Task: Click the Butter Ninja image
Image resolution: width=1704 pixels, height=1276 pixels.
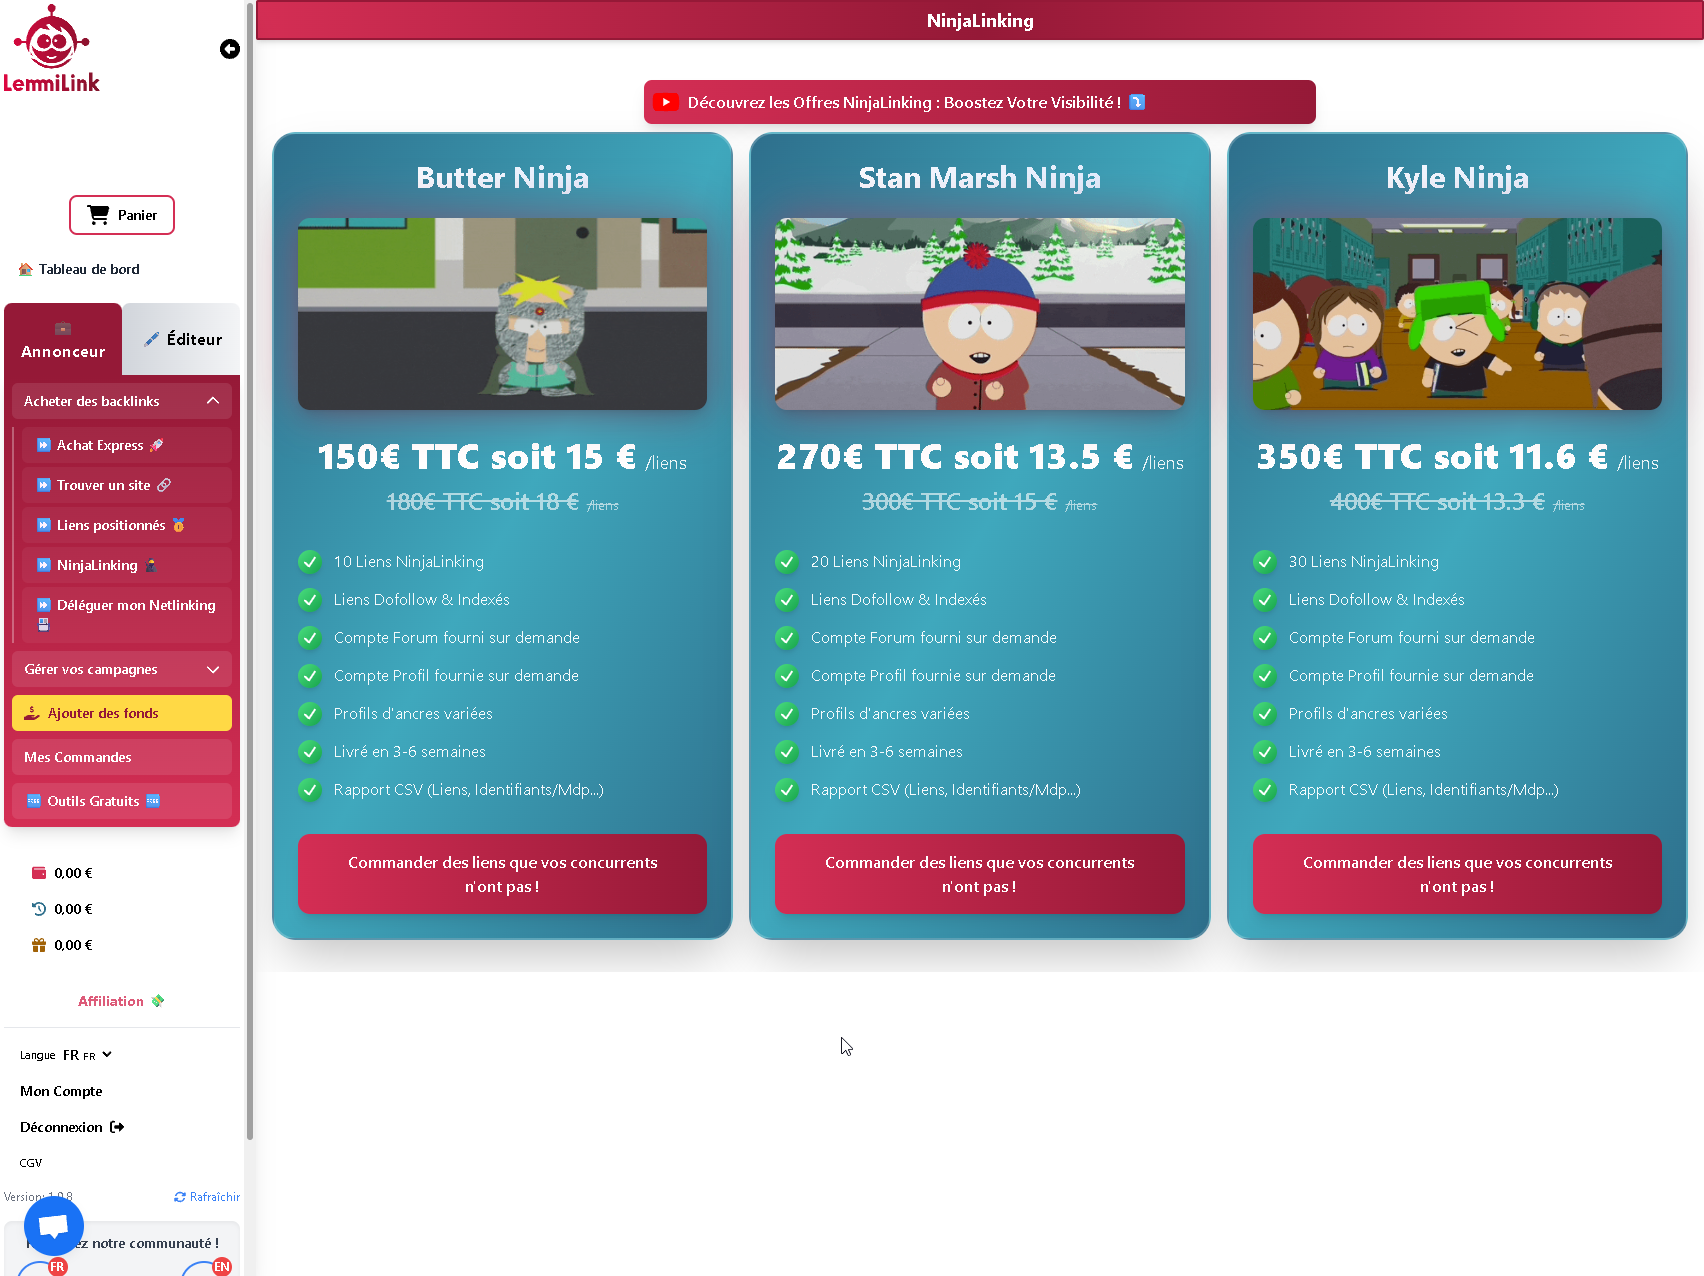Action: tap(502, 314)
